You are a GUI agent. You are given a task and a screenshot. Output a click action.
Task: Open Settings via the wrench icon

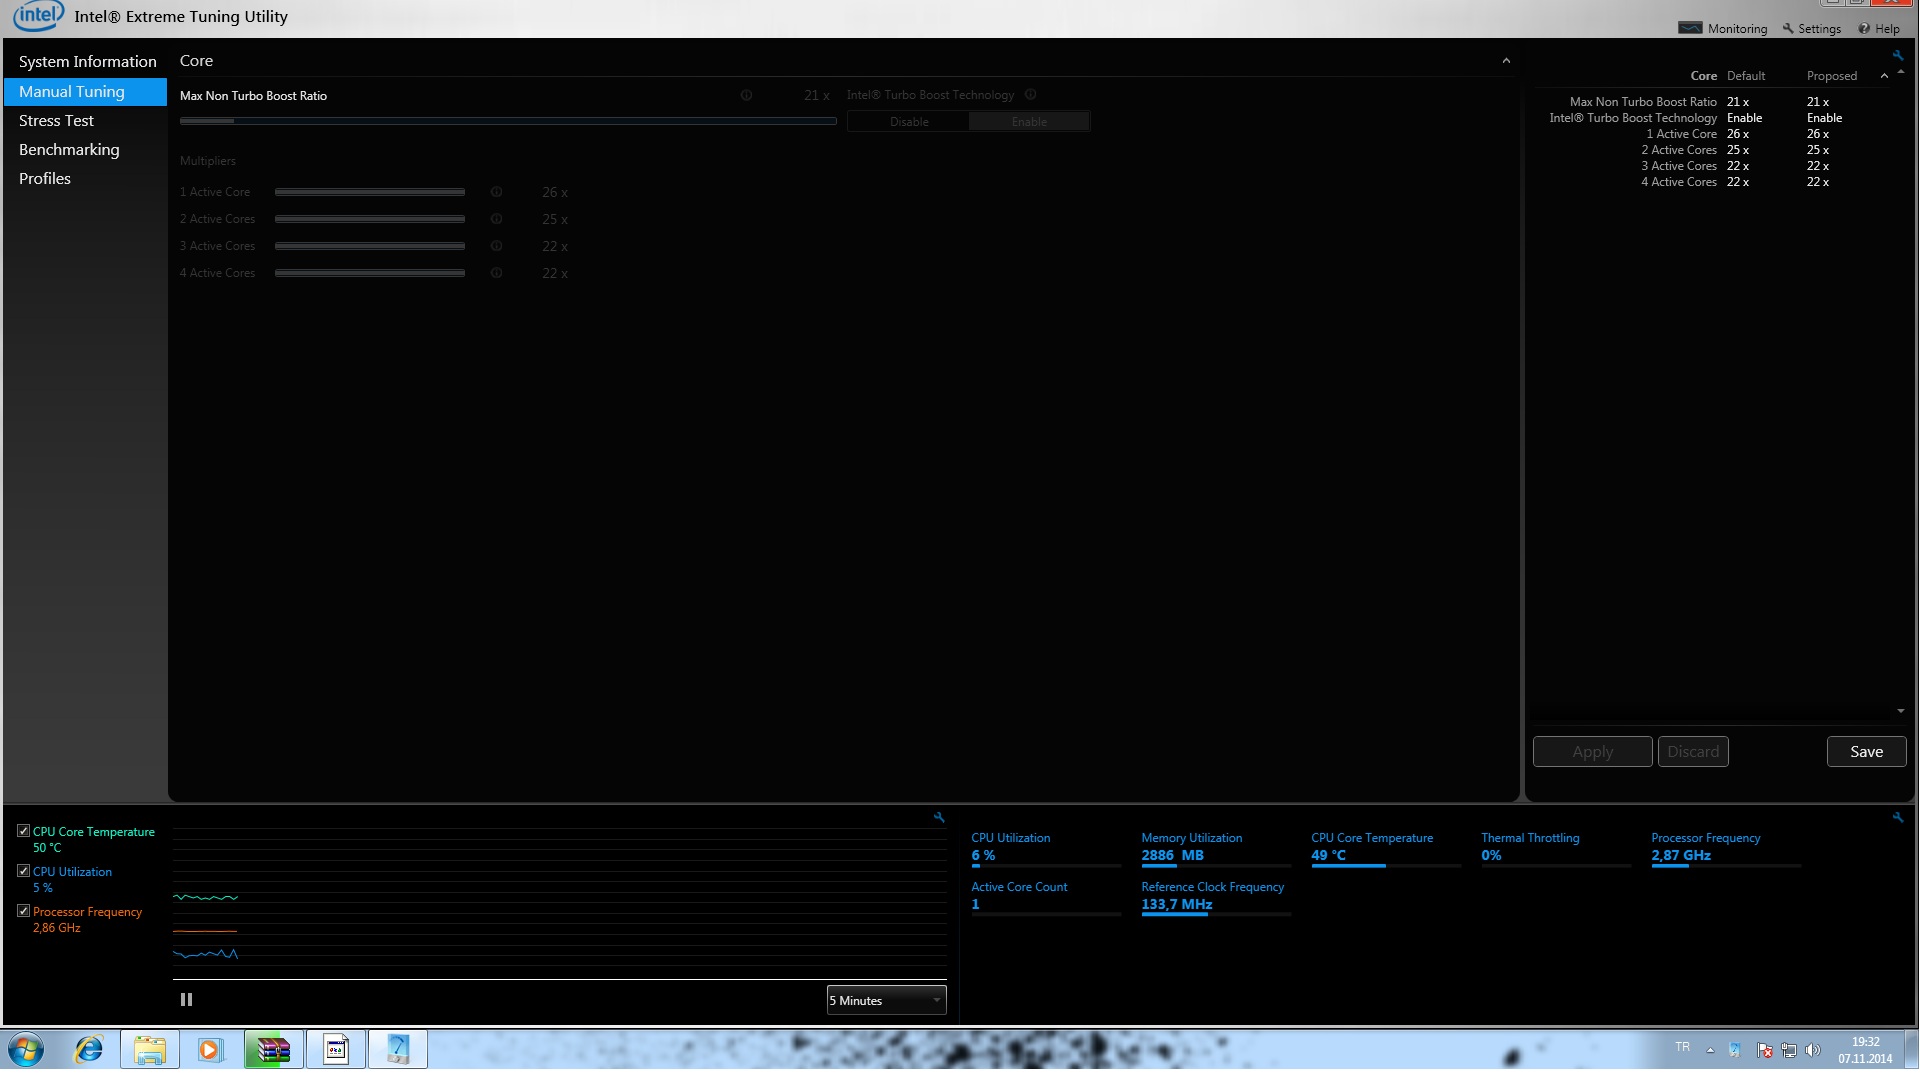1788,28
